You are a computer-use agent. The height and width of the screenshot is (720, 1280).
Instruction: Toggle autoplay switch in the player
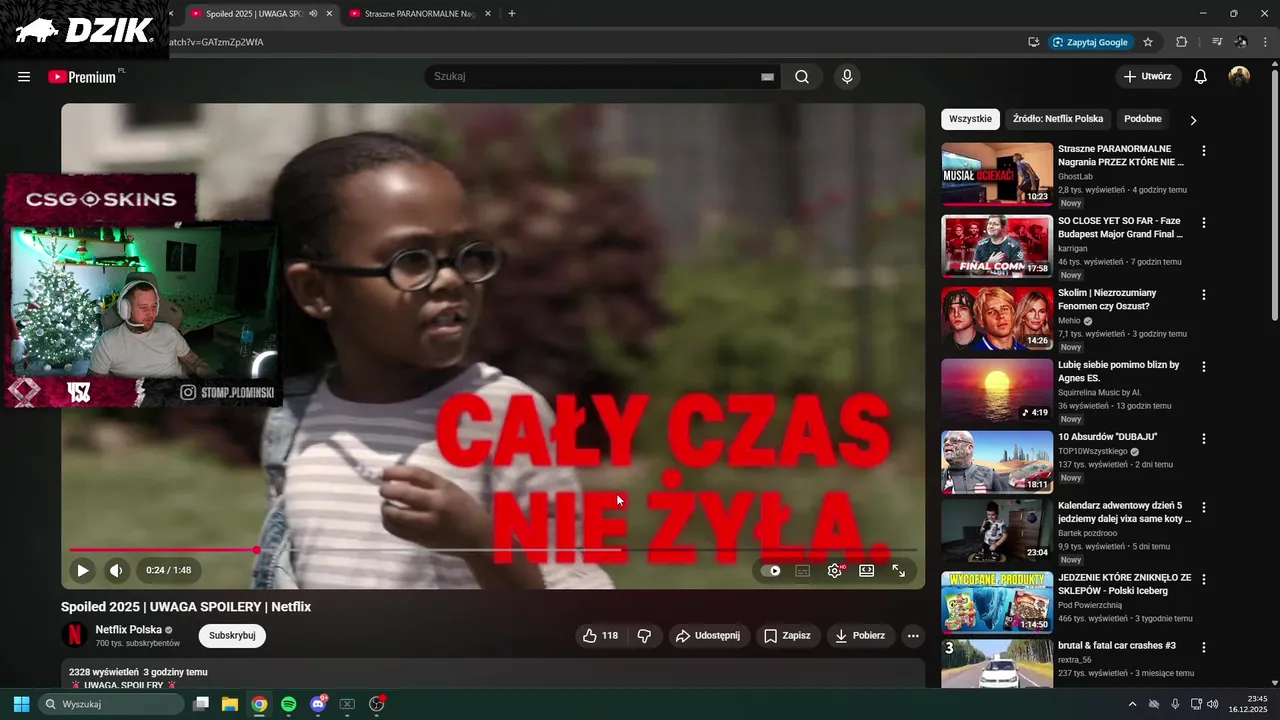[x=771, y=571]
